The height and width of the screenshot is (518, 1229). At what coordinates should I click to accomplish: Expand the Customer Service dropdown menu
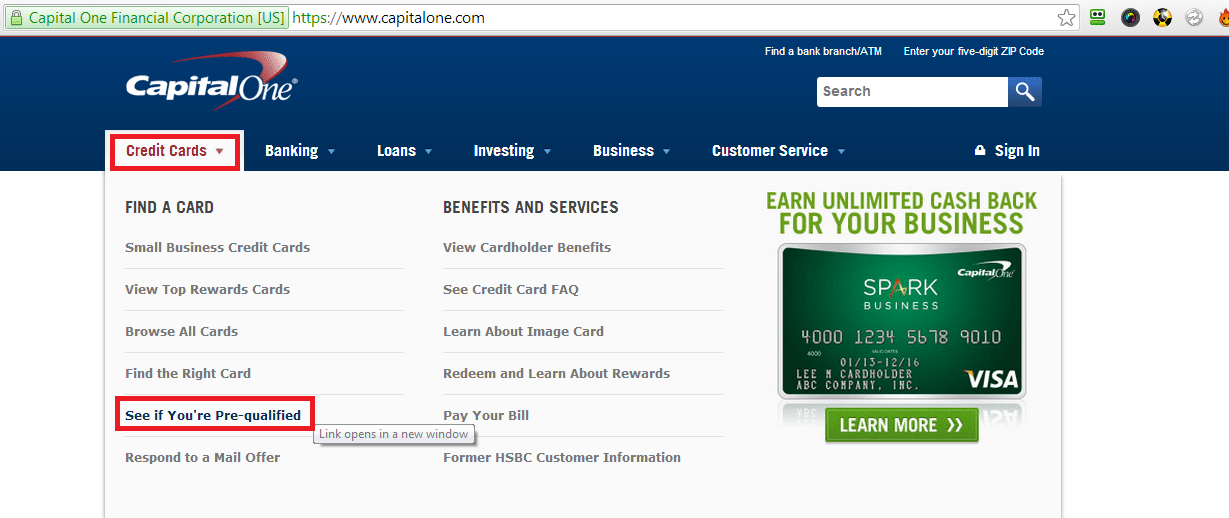[779, 151]
